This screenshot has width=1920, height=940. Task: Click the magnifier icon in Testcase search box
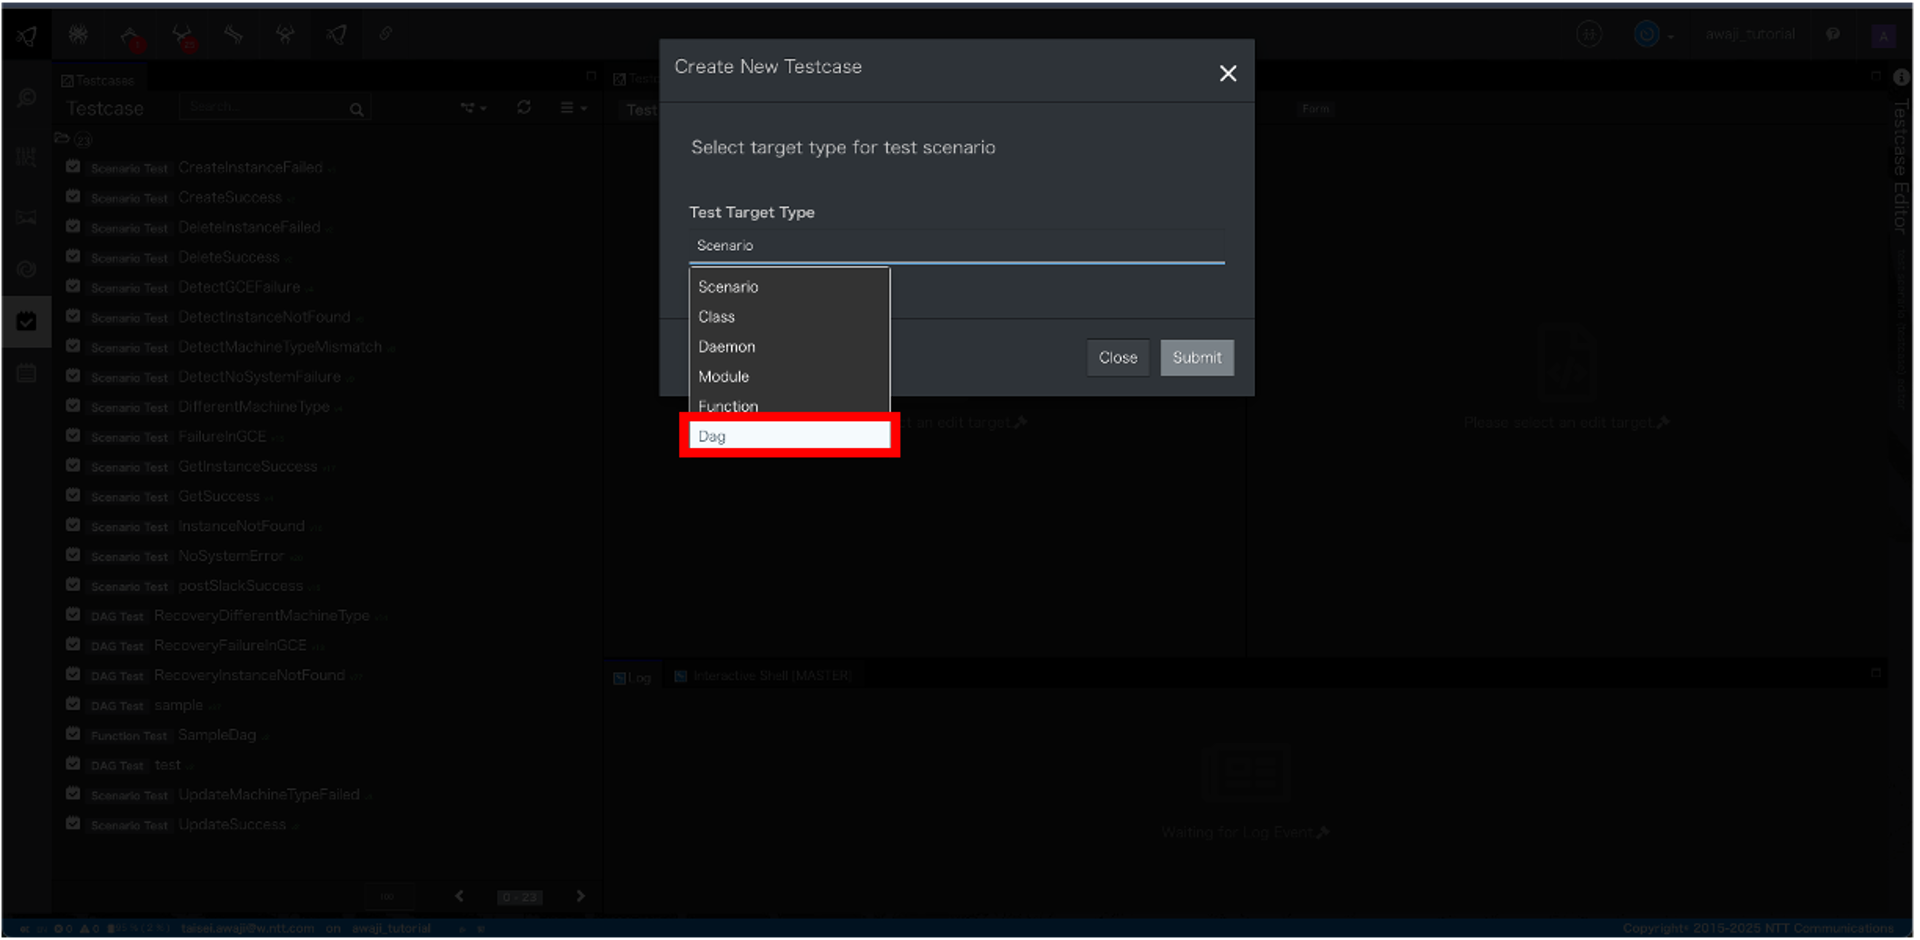(x=356, y=109)
